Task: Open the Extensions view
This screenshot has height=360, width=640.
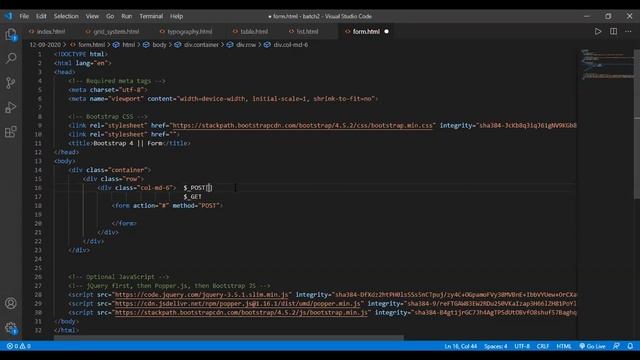Action: click(11, 131)
